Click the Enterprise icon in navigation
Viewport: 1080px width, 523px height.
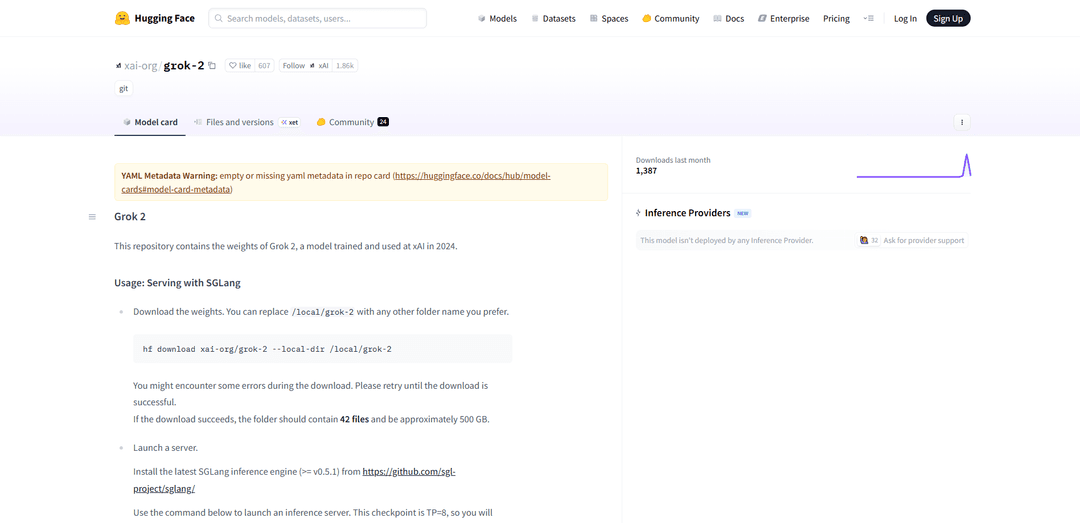tap(762, 19)
